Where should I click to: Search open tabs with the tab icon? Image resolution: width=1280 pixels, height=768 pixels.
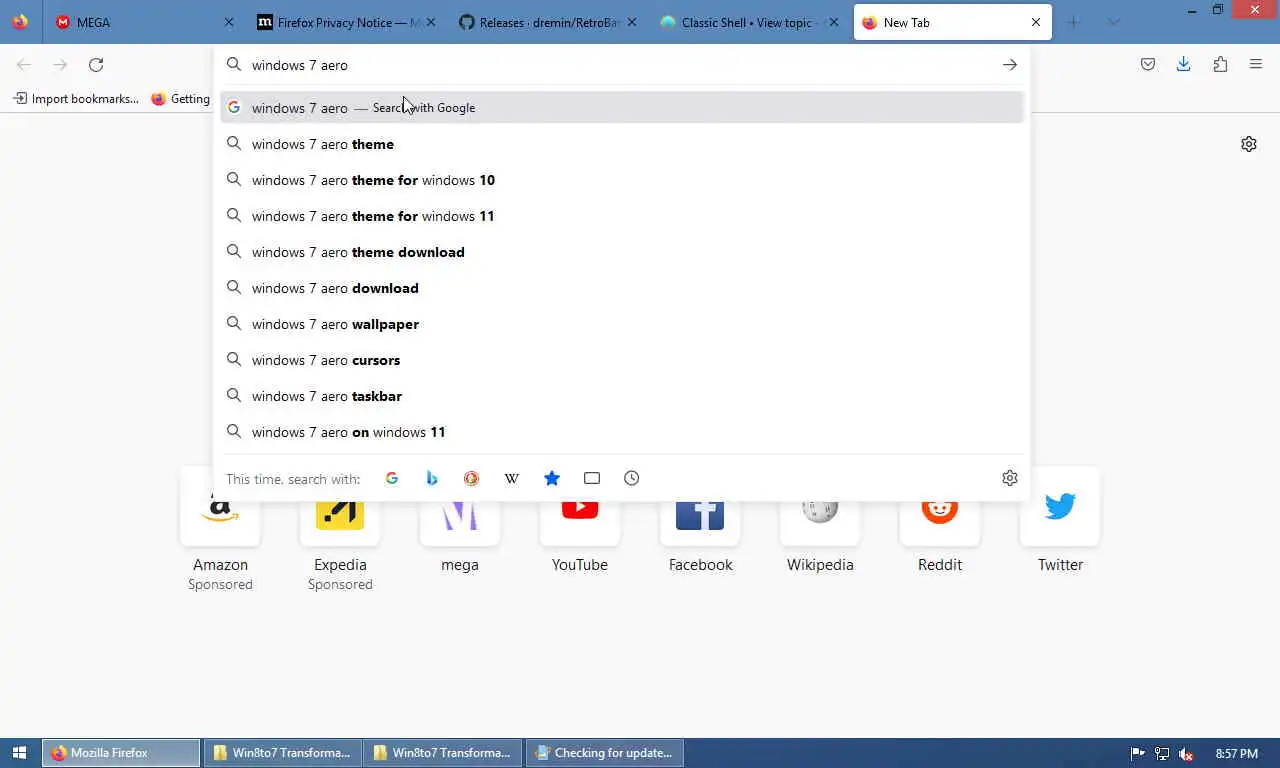click(592, 478)
